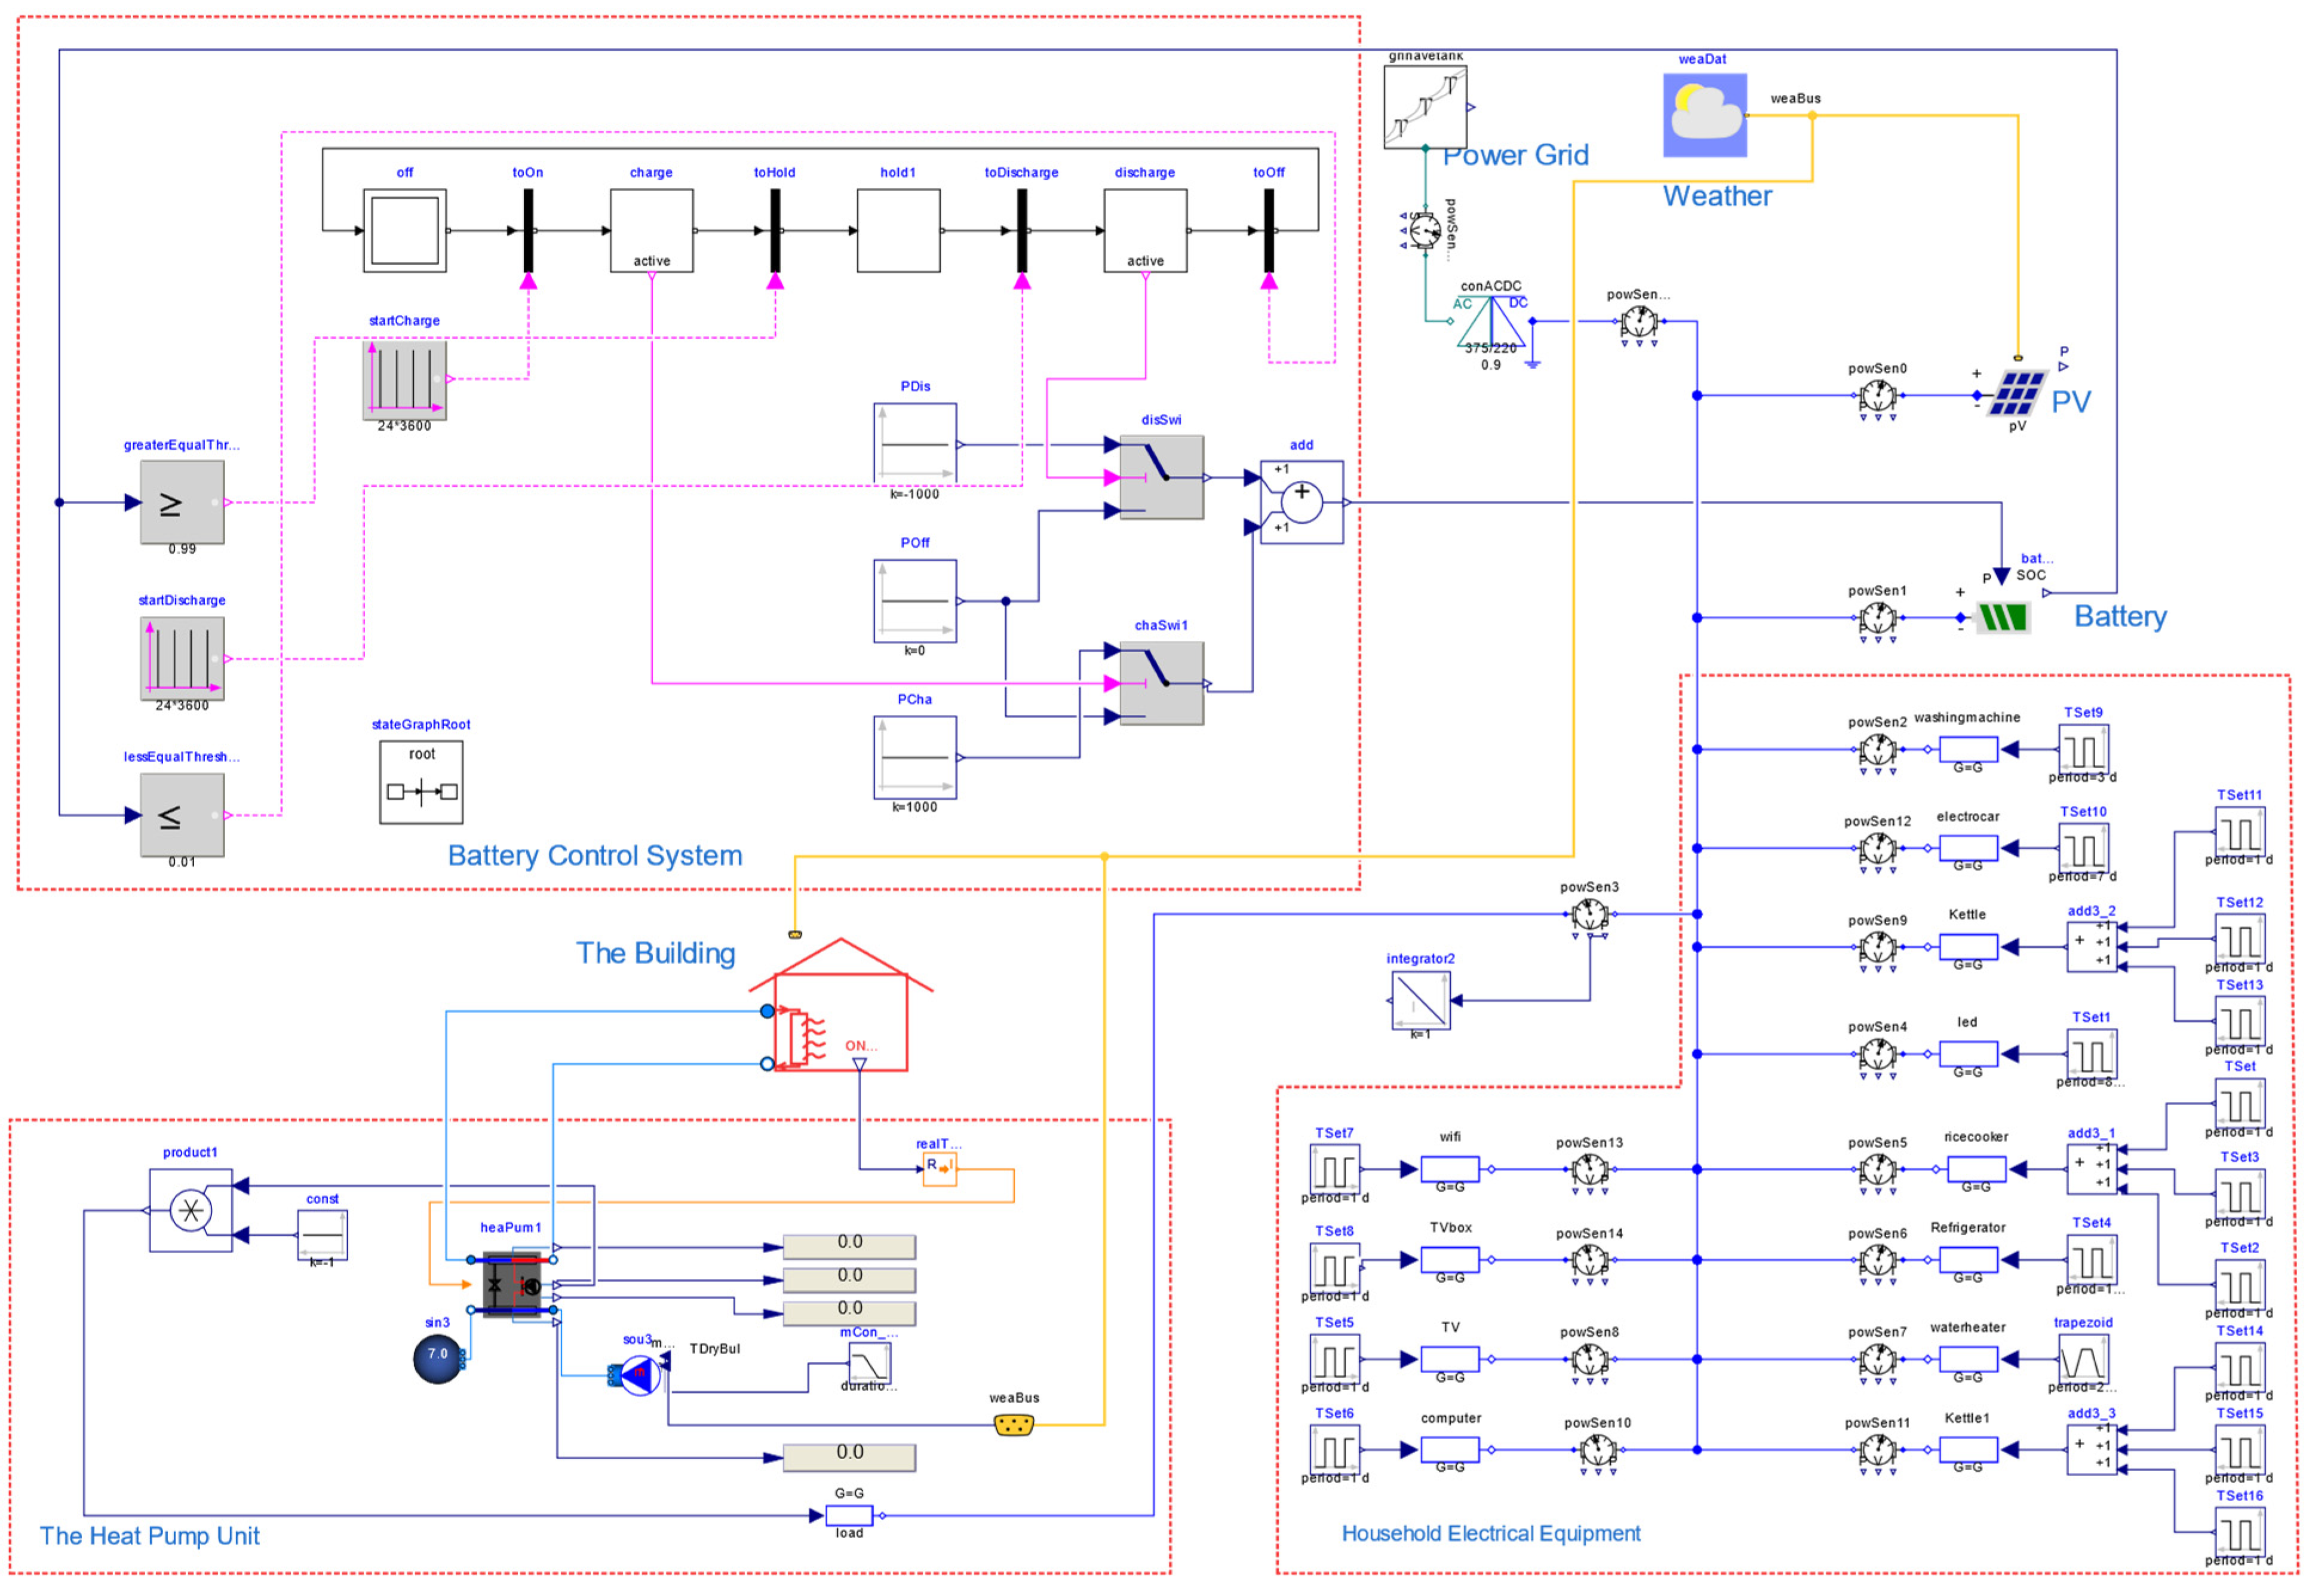Screen dimensions: 2318x1596
Task: Select the product1 multiplication block
Action: [190, 1210]
